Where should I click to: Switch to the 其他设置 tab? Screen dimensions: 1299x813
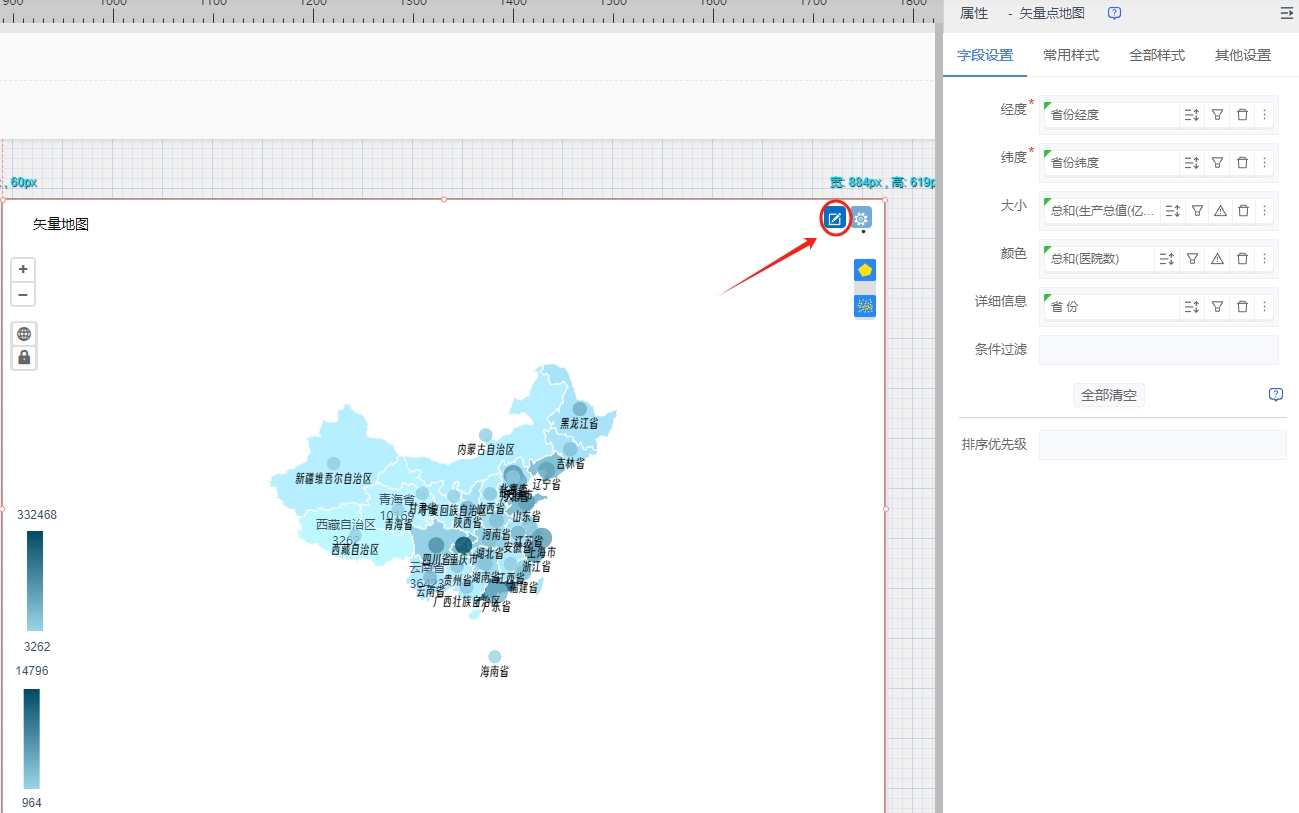(1242, 55)
